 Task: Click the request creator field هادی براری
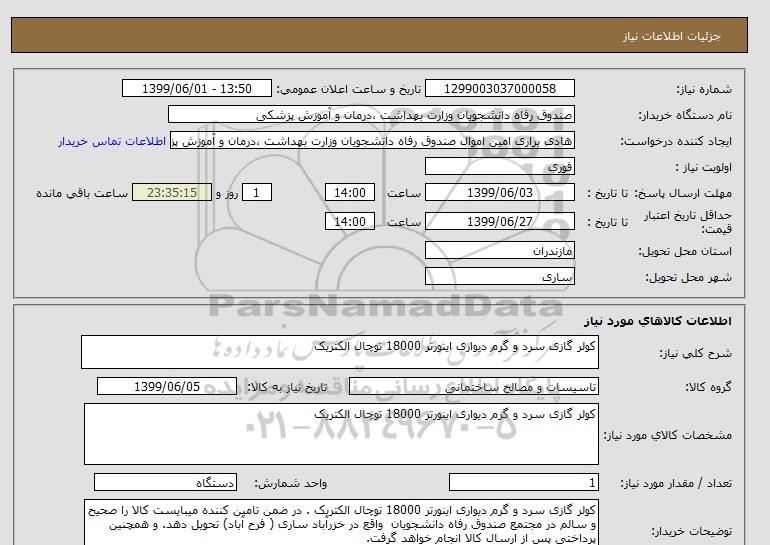click(x=372, y=140)
